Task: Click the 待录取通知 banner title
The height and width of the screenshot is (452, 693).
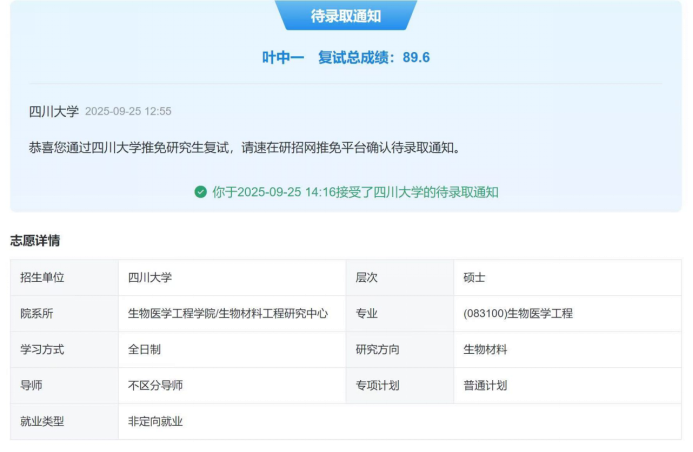Action: (x=346, y=16)
